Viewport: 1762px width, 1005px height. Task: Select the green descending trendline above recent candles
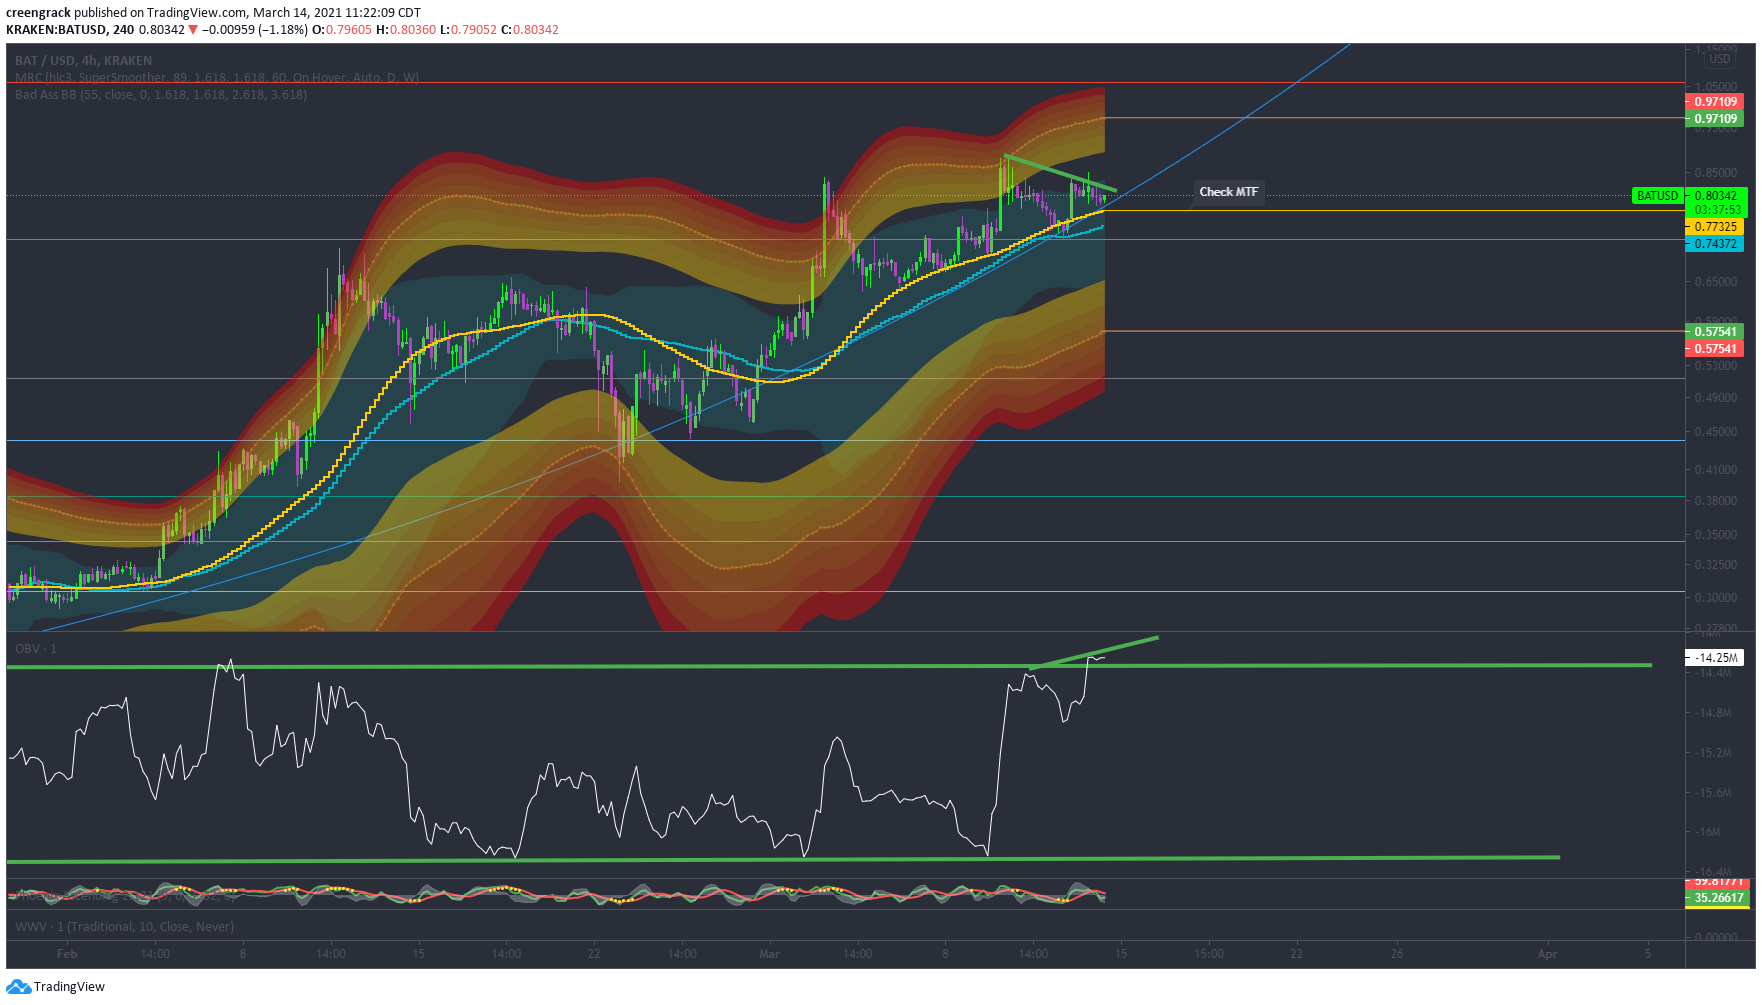1060,174
